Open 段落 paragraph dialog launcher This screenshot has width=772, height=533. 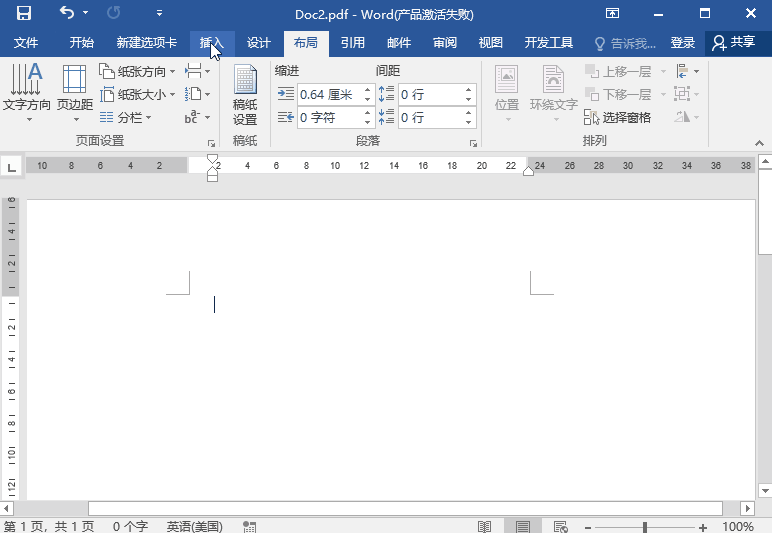(473, 143)
